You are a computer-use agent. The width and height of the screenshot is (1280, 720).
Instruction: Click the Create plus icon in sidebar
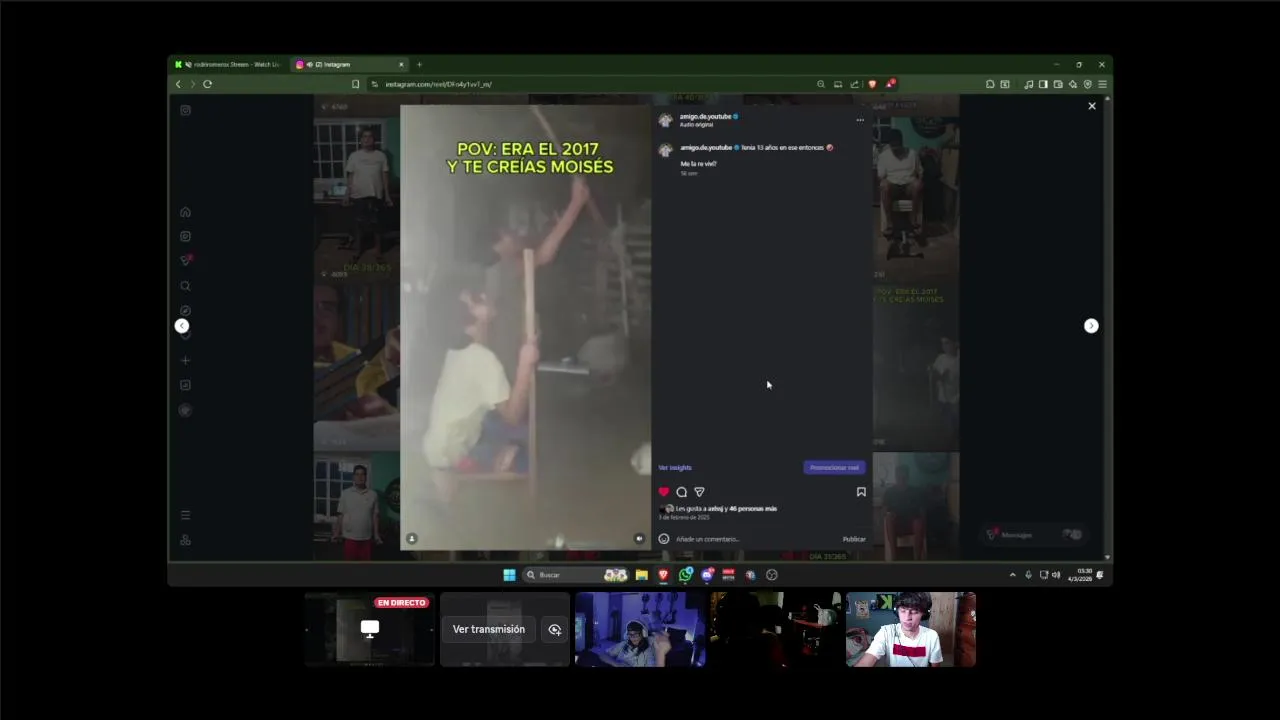(x=185, y=360)
